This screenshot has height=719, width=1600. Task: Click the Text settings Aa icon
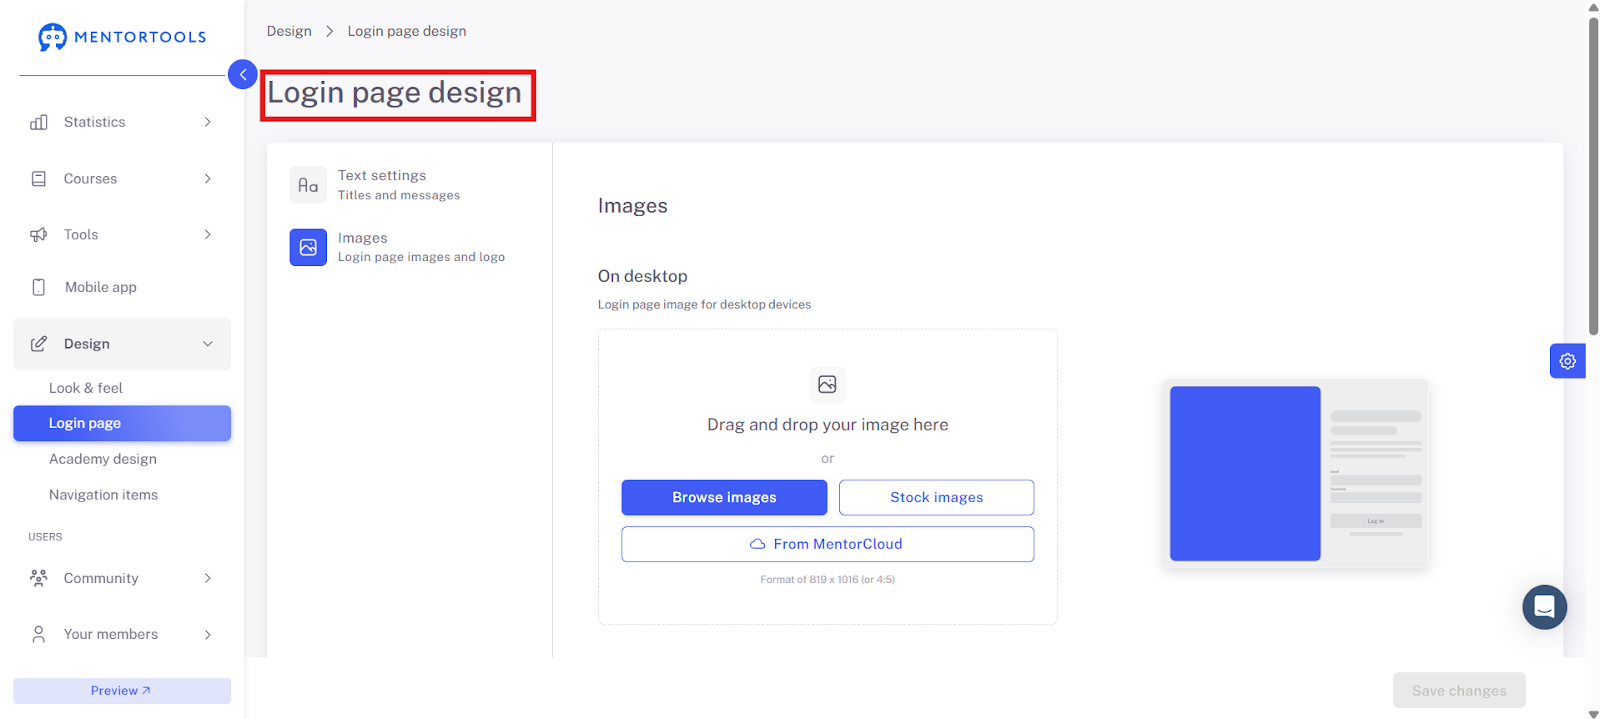tap(308, 185)
